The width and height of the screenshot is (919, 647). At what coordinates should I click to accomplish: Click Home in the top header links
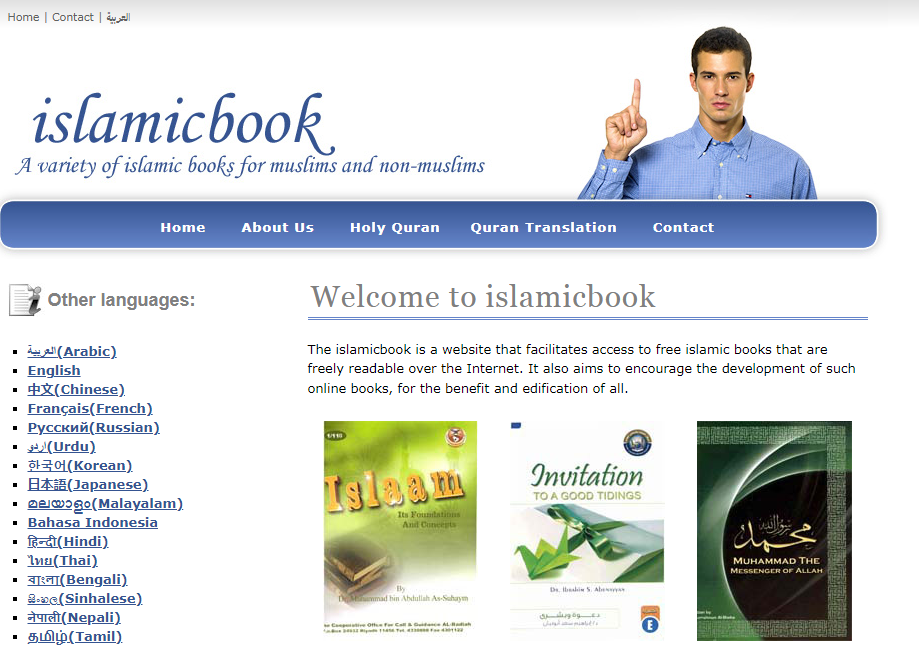click(x=22, y=16)
